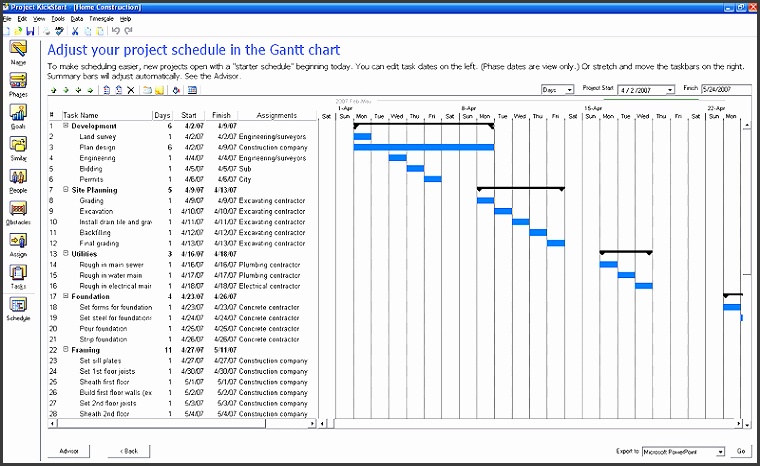Collapse the Site Planning phase
760x466 pixels.
click(66, 190)
